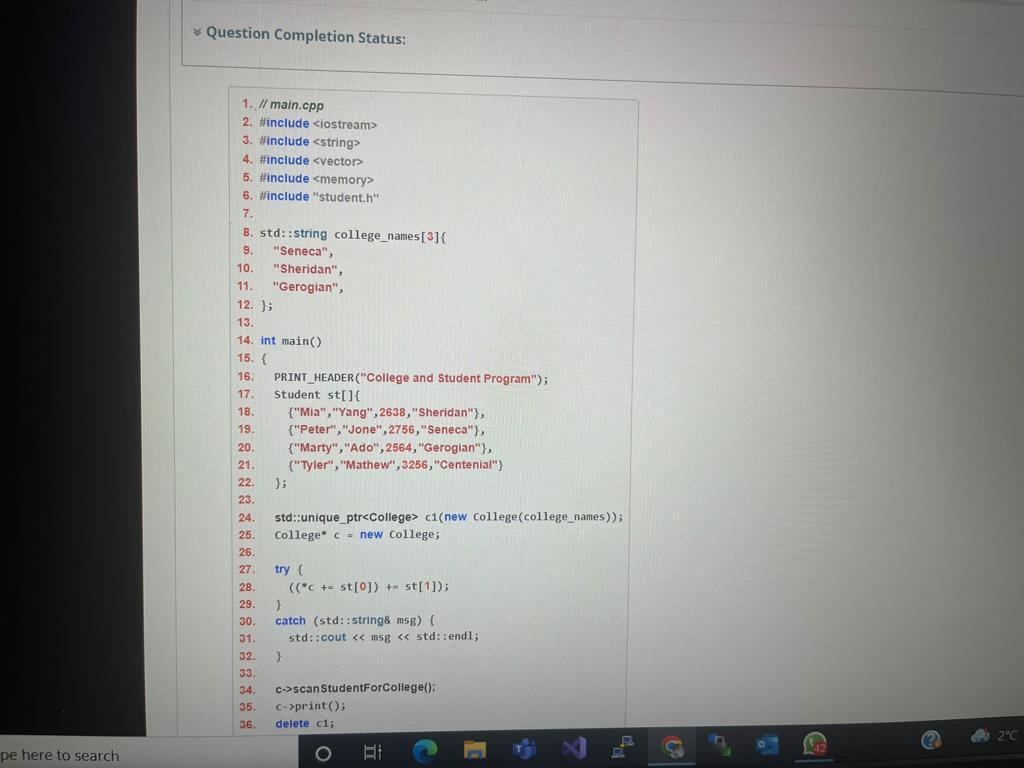Open the Get Help question mark icon
1024x768 pixels.
(x=931, y=738)
